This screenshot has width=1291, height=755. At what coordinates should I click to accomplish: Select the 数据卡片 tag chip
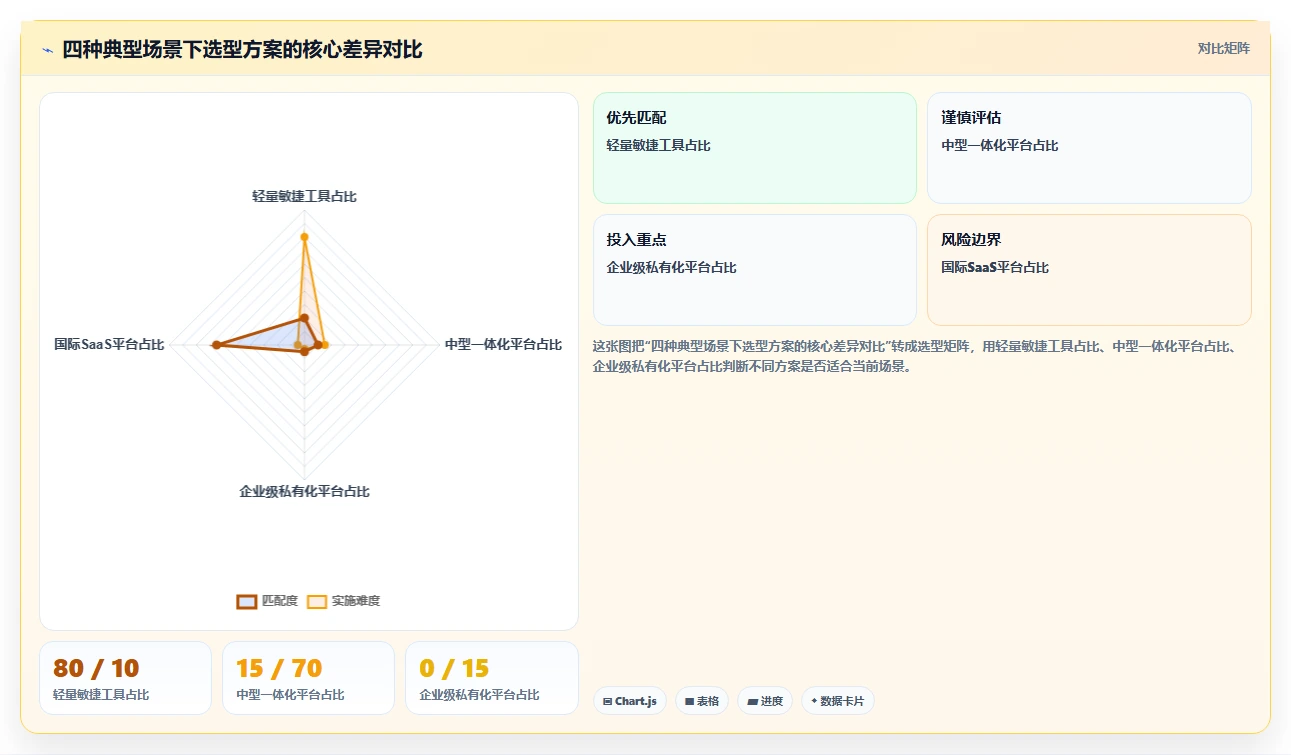(x=838, y=701)
